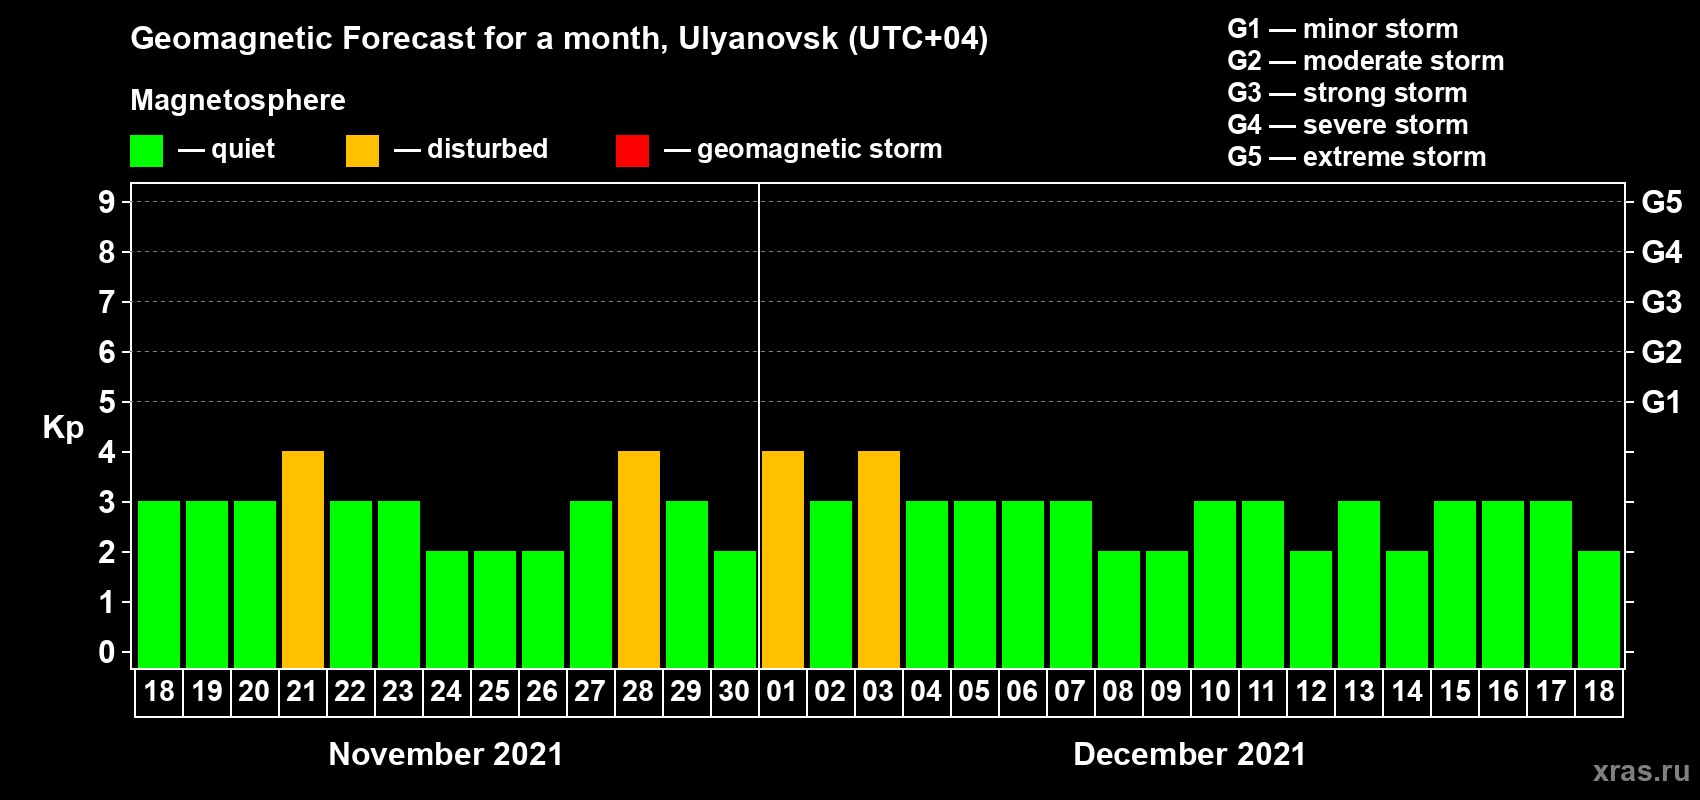
Task: Click the 'geomagnetic storm' legend label
Action: 820,149
